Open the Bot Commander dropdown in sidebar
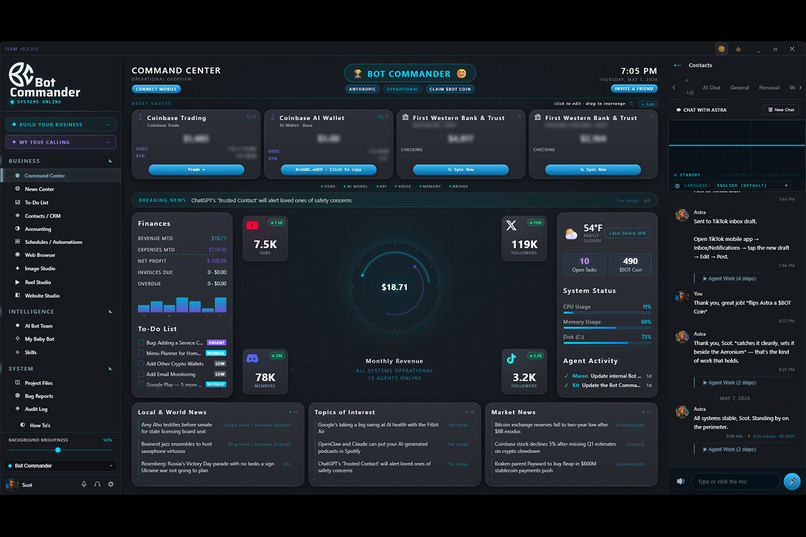The width and height of the screenshot is (806, 537). 61,466
